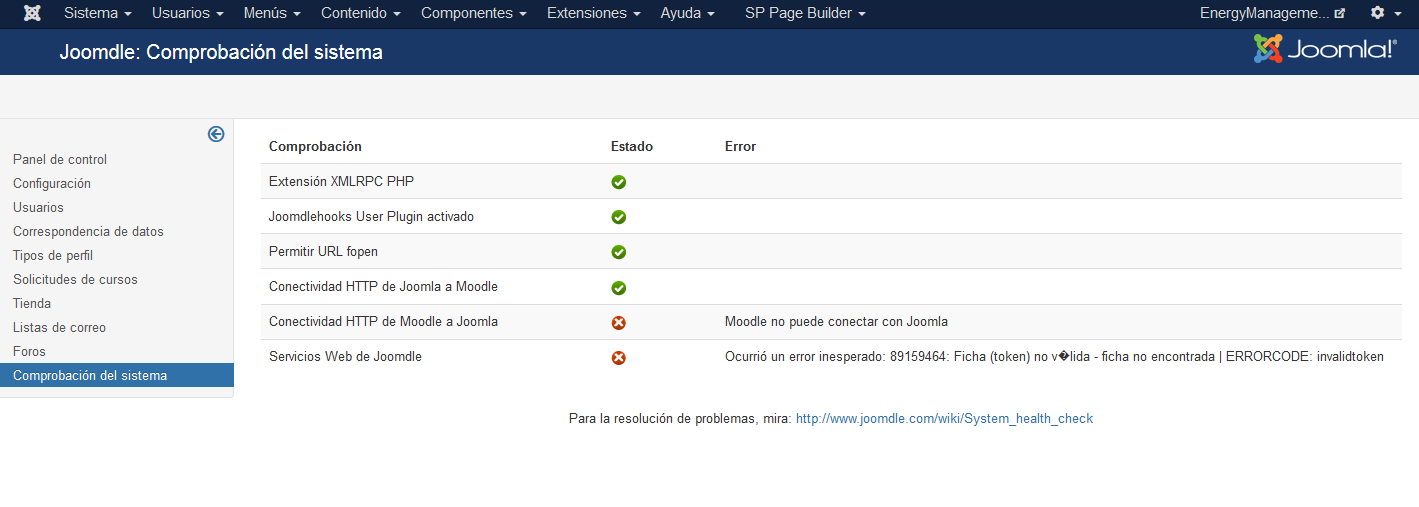Click green check icon for Permitir URL fopen
This screenshot has height=507, width=1419.
point(619,252)
